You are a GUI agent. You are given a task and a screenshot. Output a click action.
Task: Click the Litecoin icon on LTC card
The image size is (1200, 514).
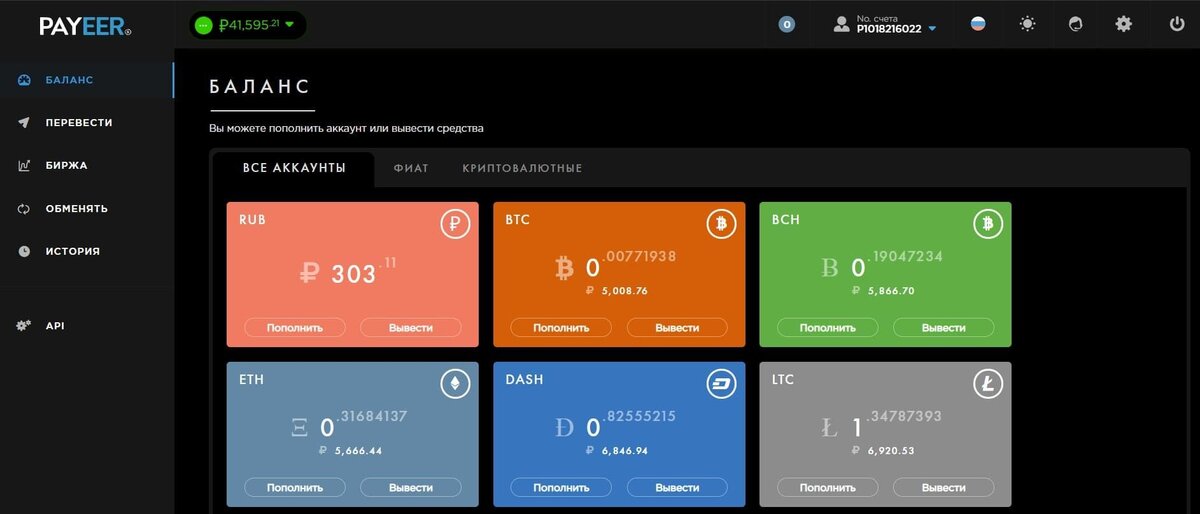pos(988,384)
